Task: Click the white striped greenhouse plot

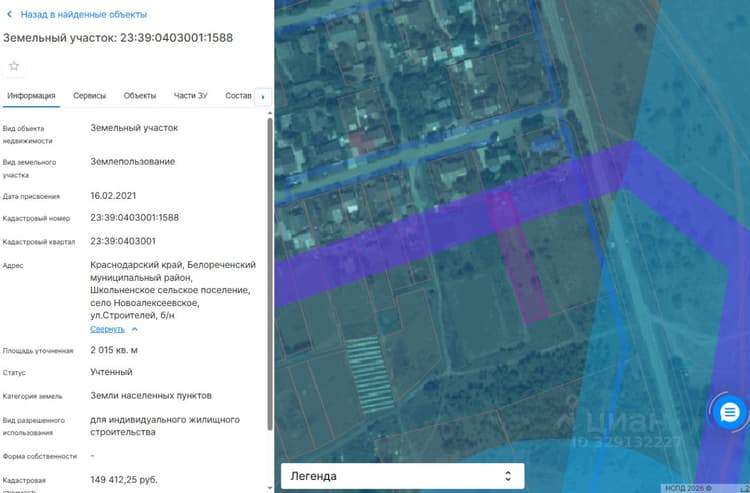Action: 370,374
